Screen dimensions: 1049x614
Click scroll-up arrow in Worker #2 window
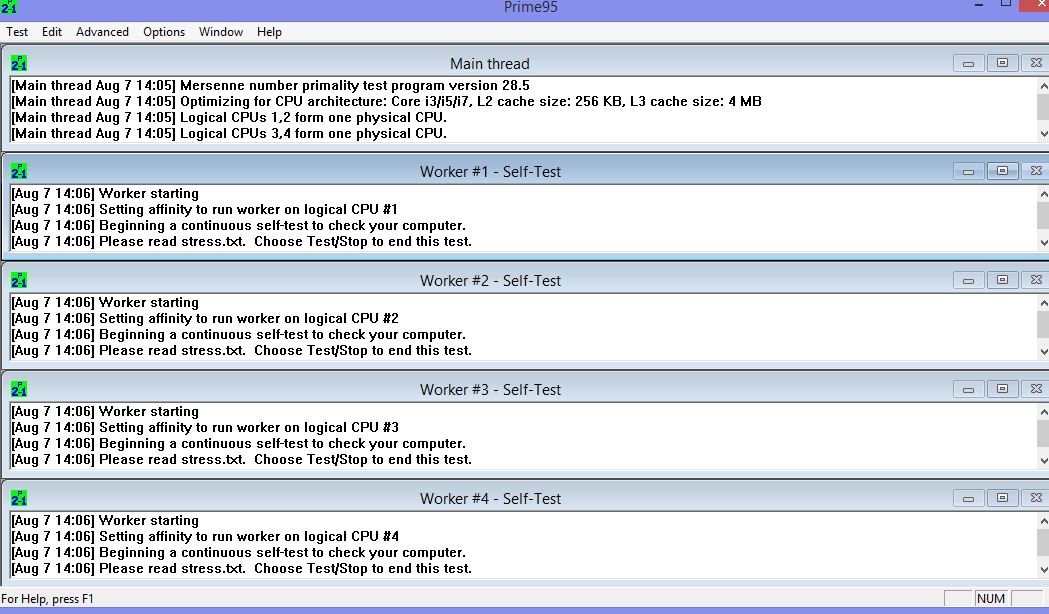(1043, 303)
